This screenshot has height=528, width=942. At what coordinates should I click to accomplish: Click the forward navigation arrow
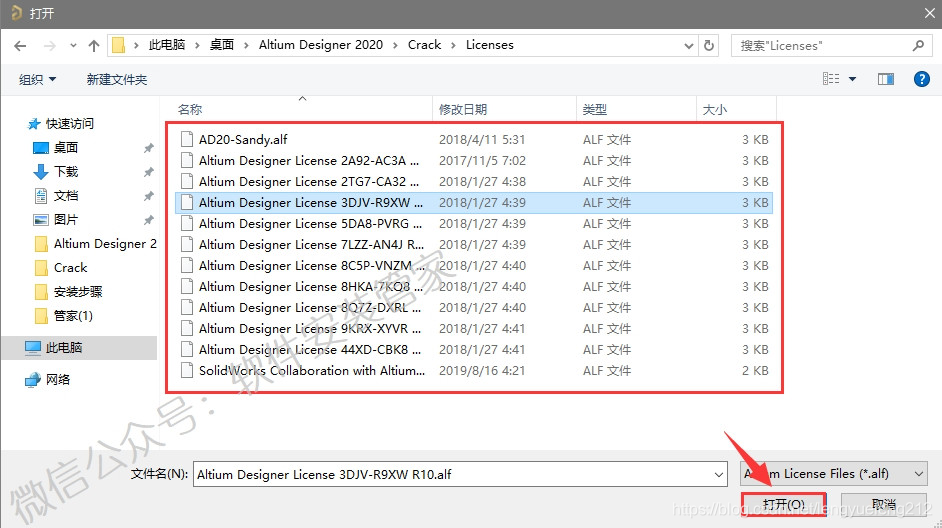coord(50,46)
